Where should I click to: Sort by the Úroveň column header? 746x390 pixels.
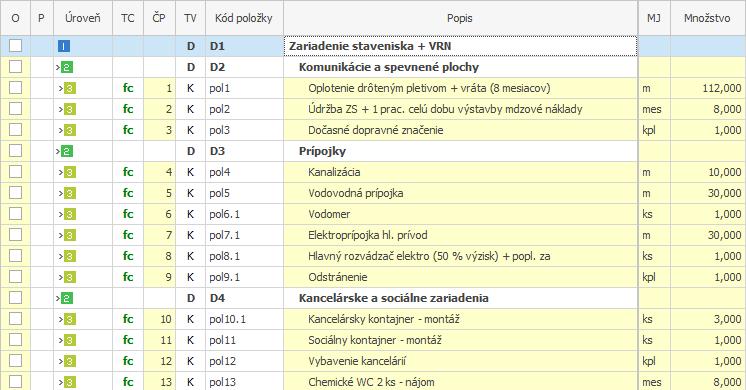click(83, 18)
